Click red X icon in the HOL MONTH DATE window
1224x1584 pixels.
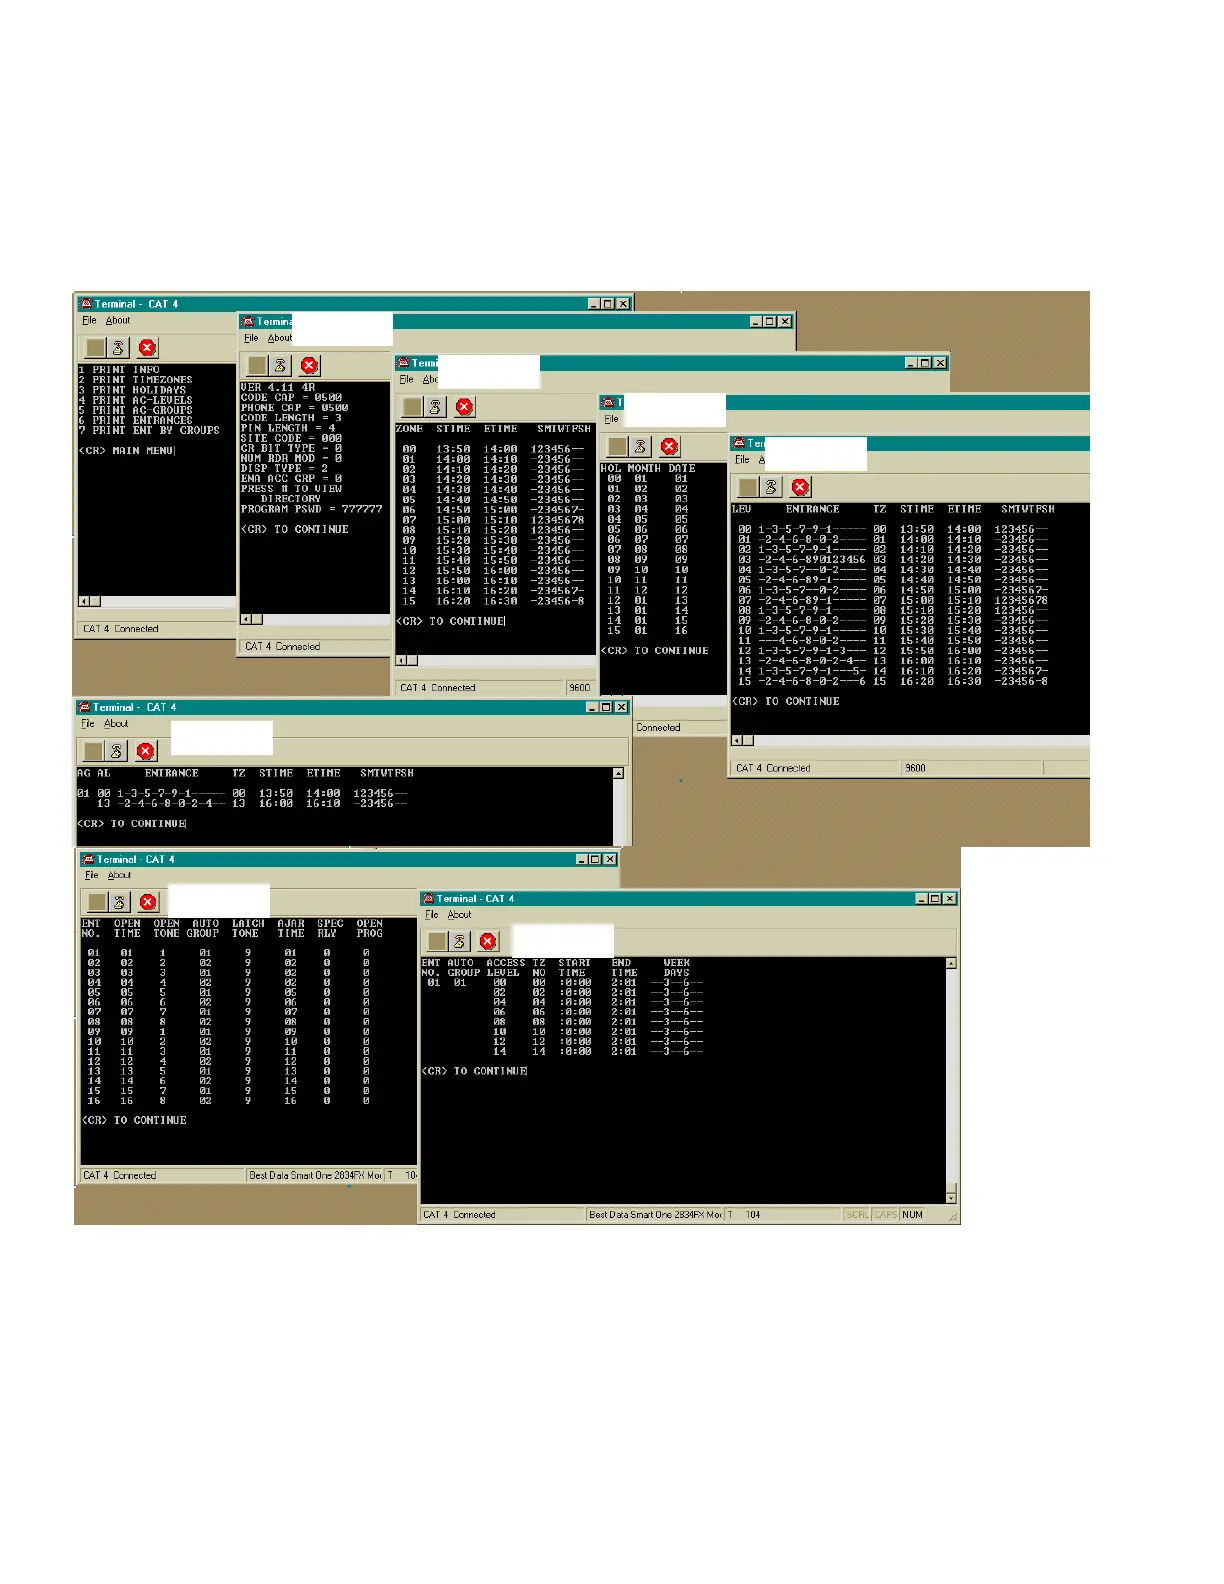point(670,446)
